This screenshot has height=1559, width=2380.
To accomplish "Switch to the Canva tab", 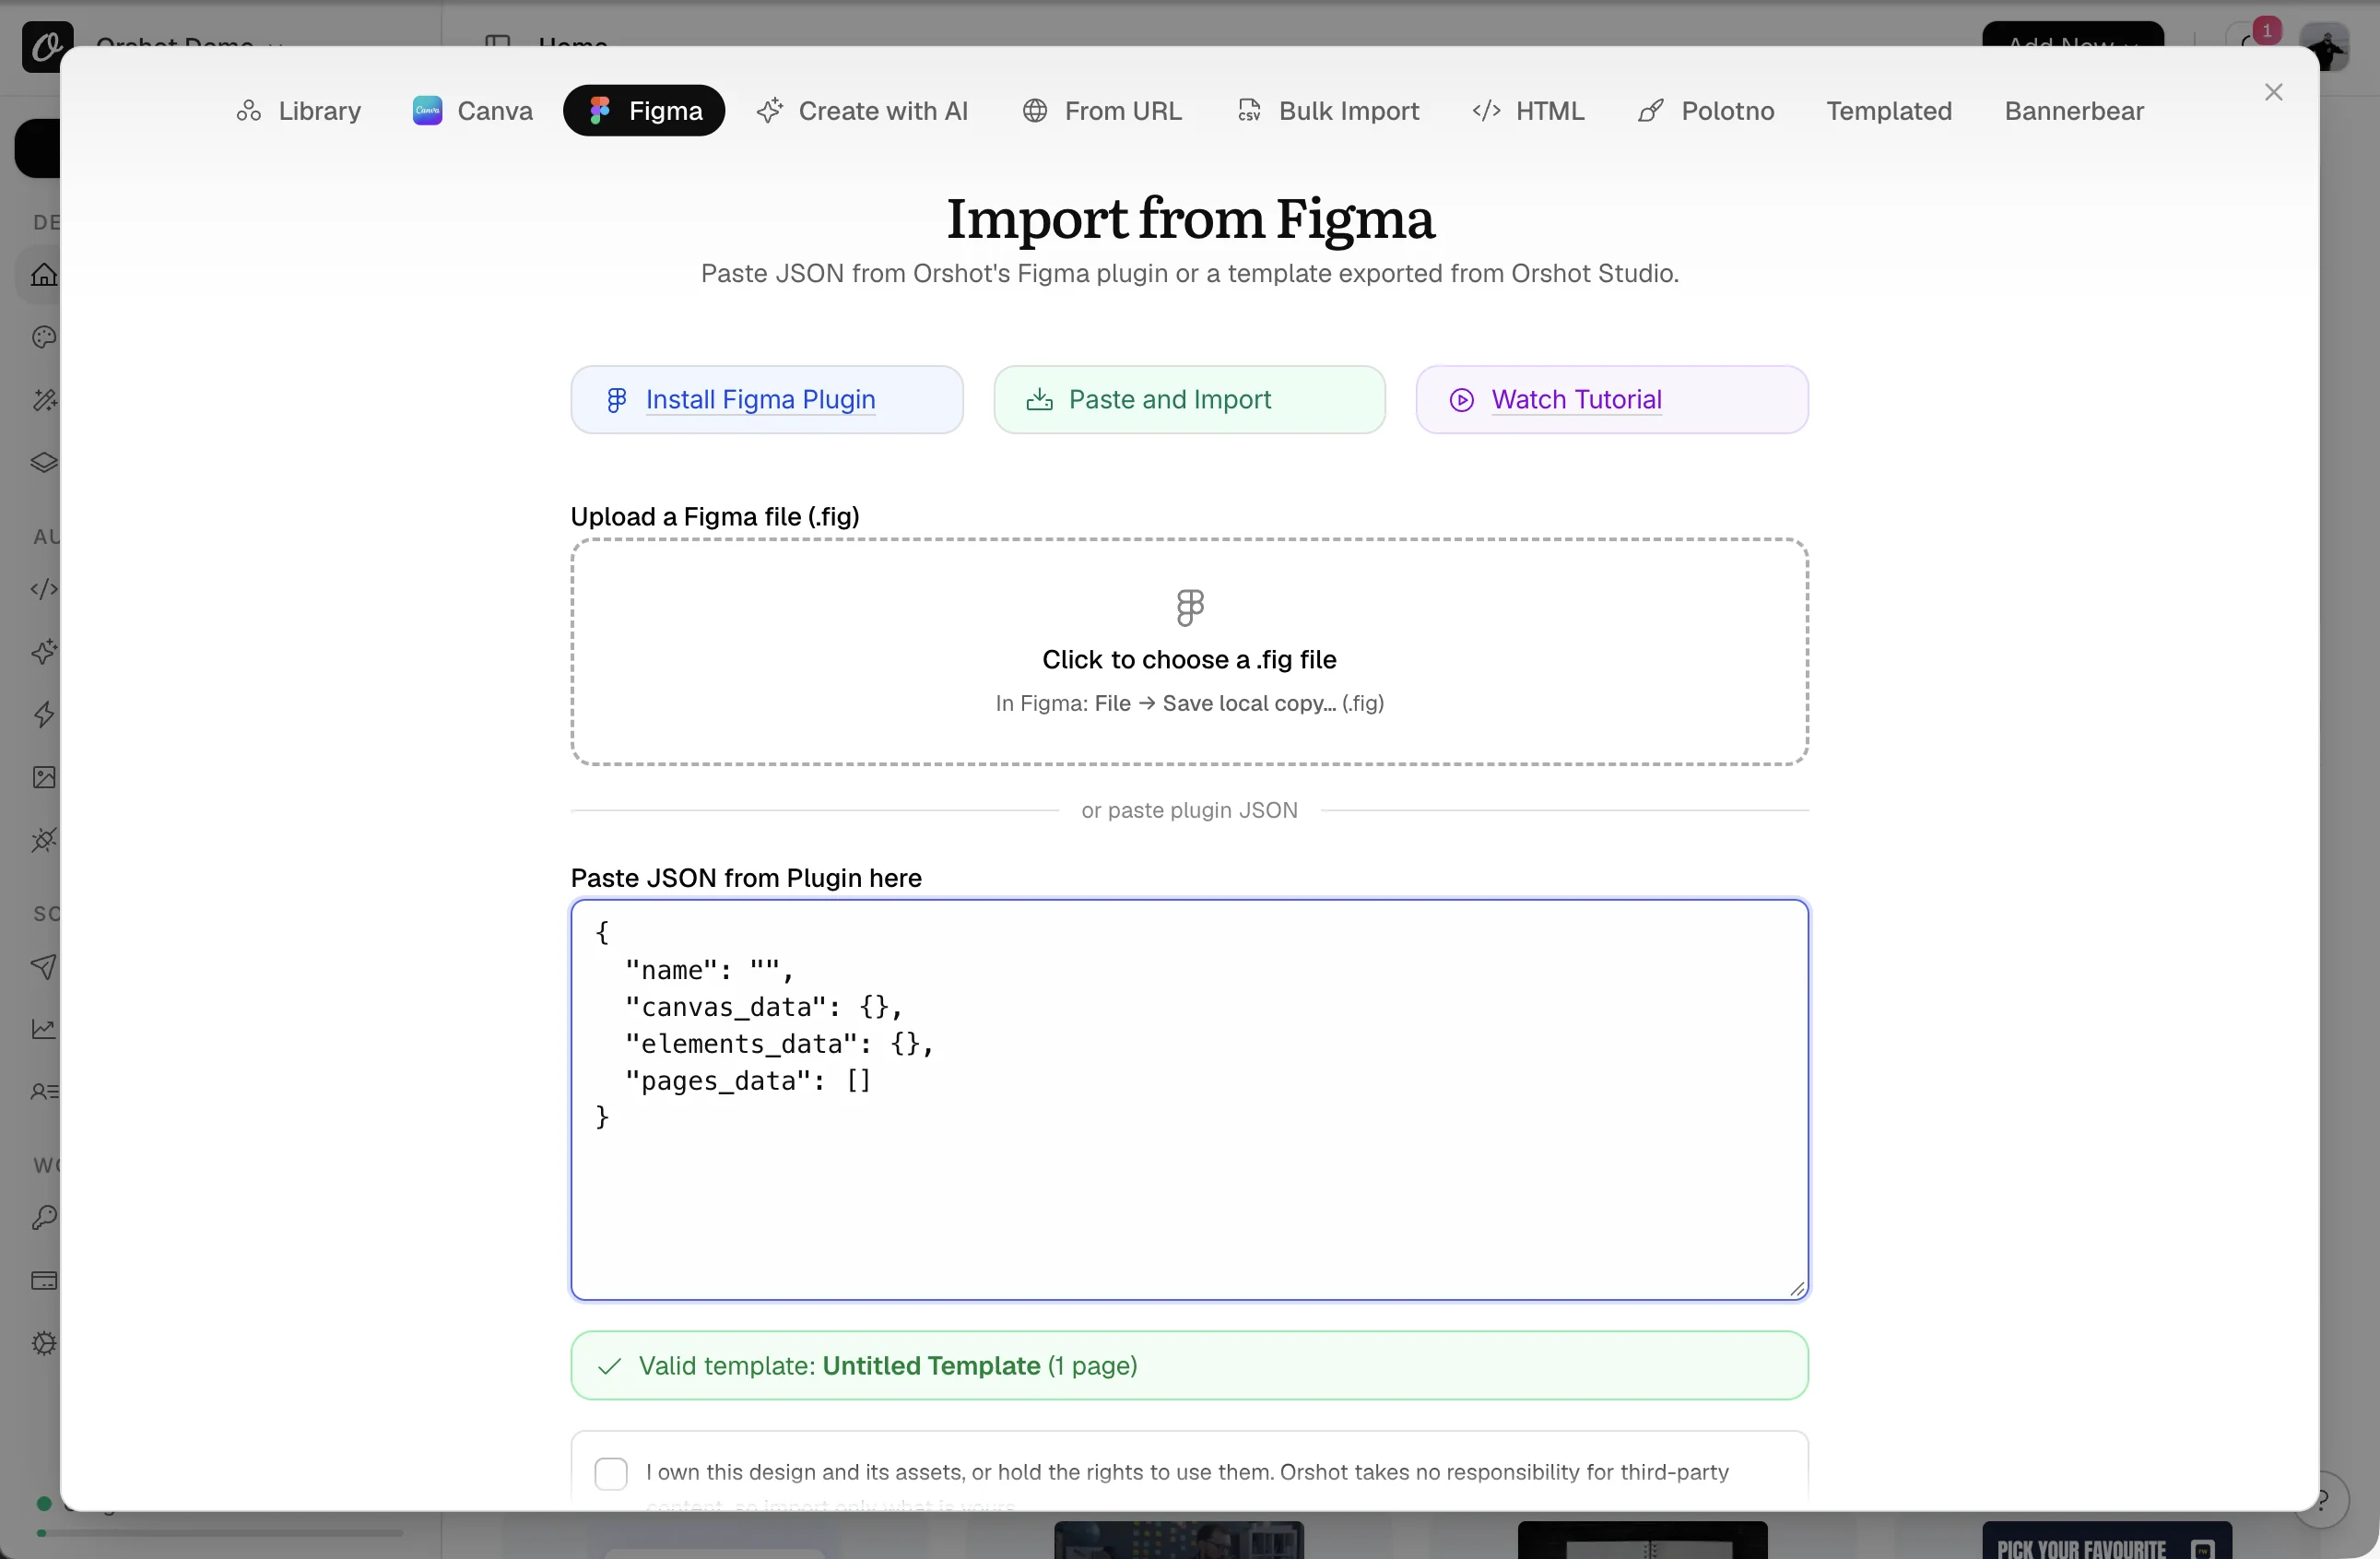I will (473, 111).
